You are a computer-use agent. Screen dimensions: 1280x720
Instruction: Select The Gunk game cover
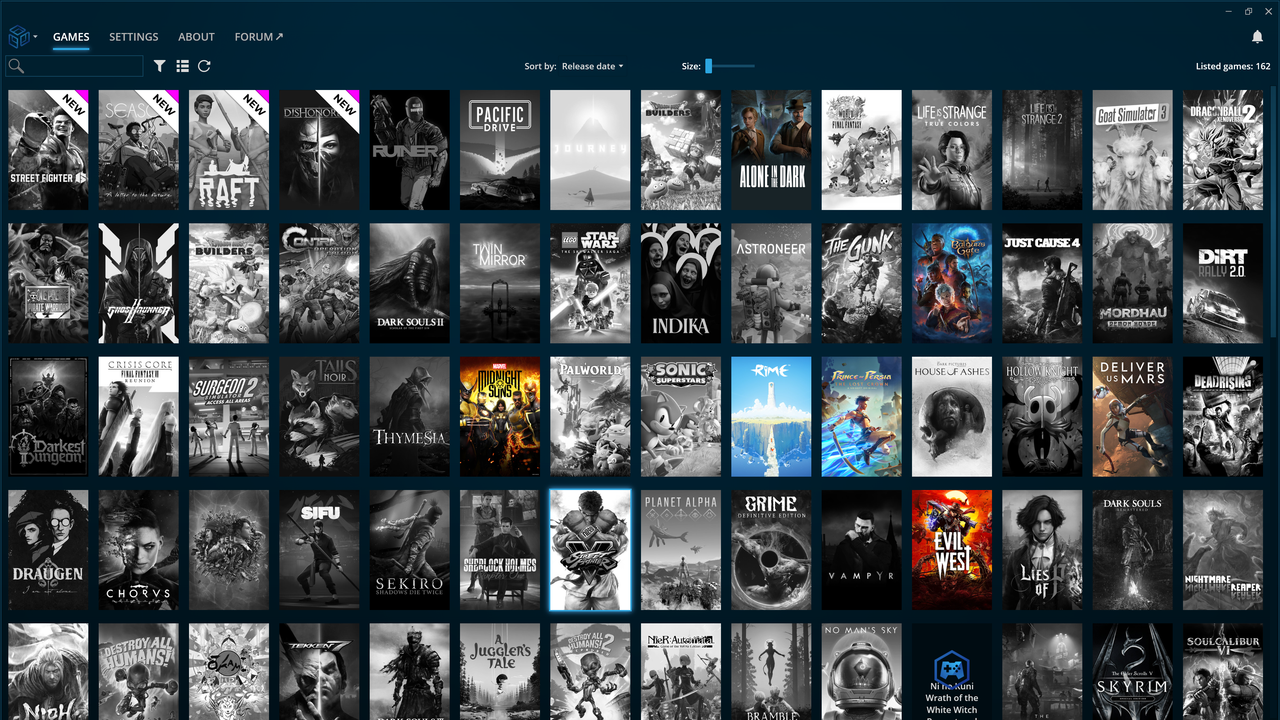(x=862, y=284)
